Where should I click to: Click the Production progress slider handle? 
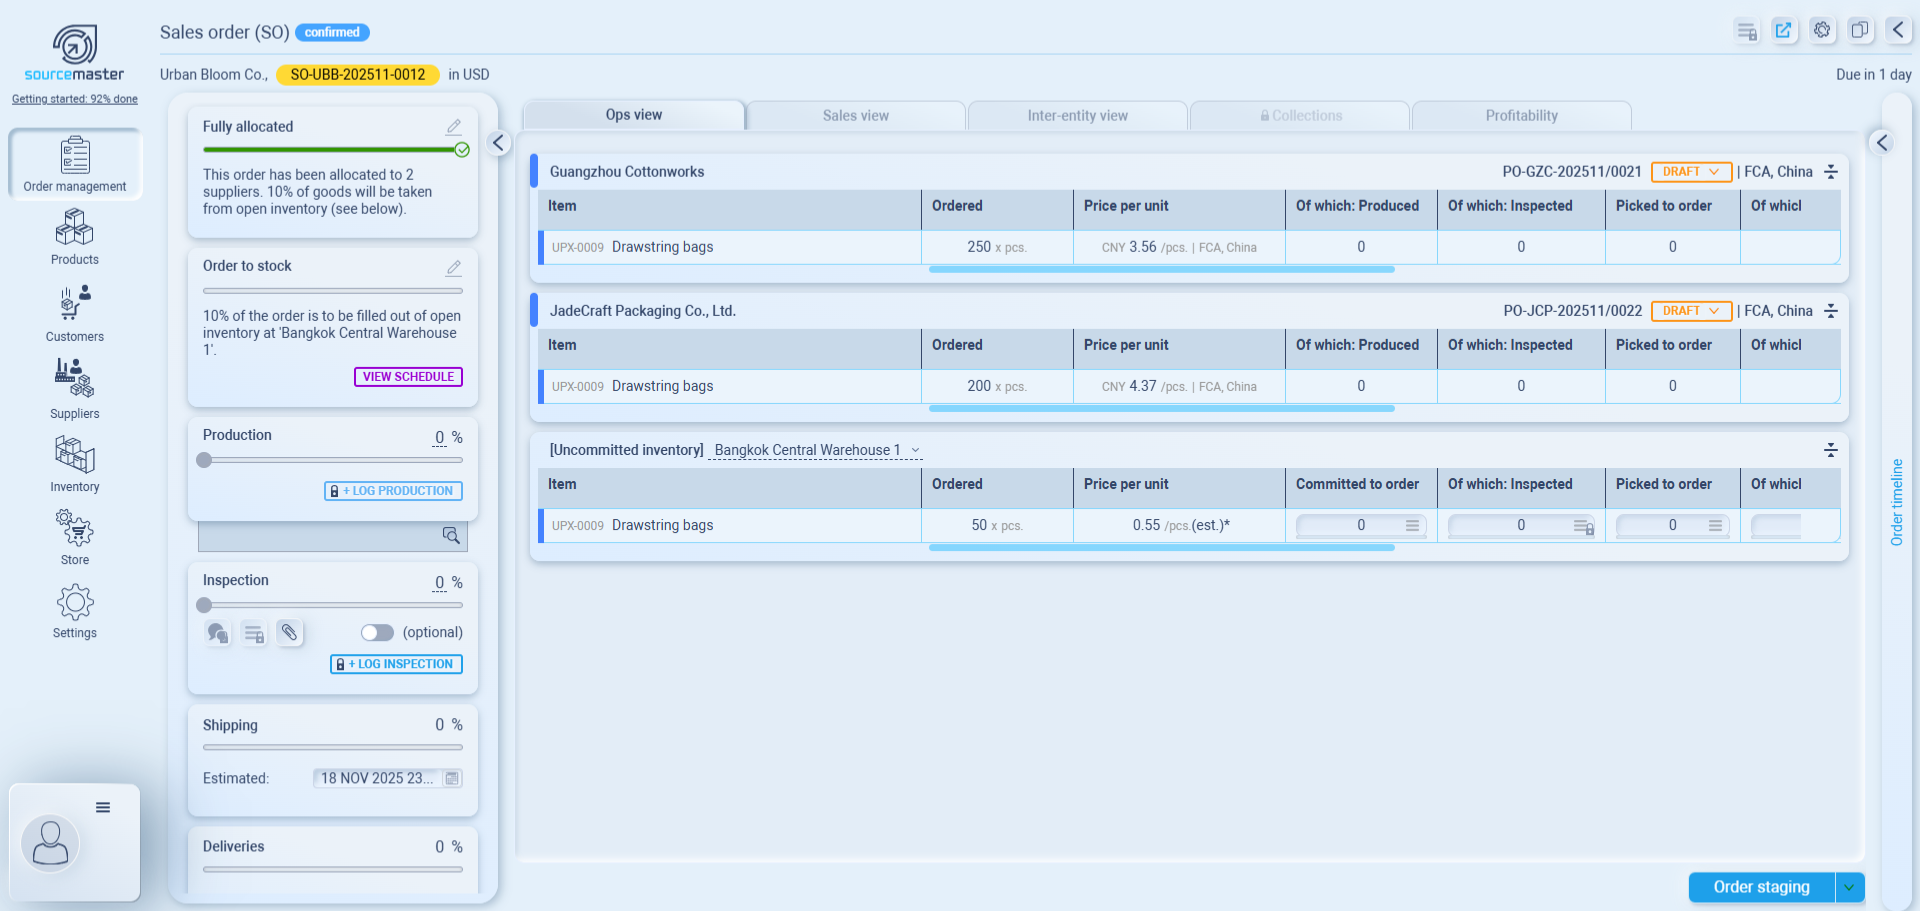[205, 461]
